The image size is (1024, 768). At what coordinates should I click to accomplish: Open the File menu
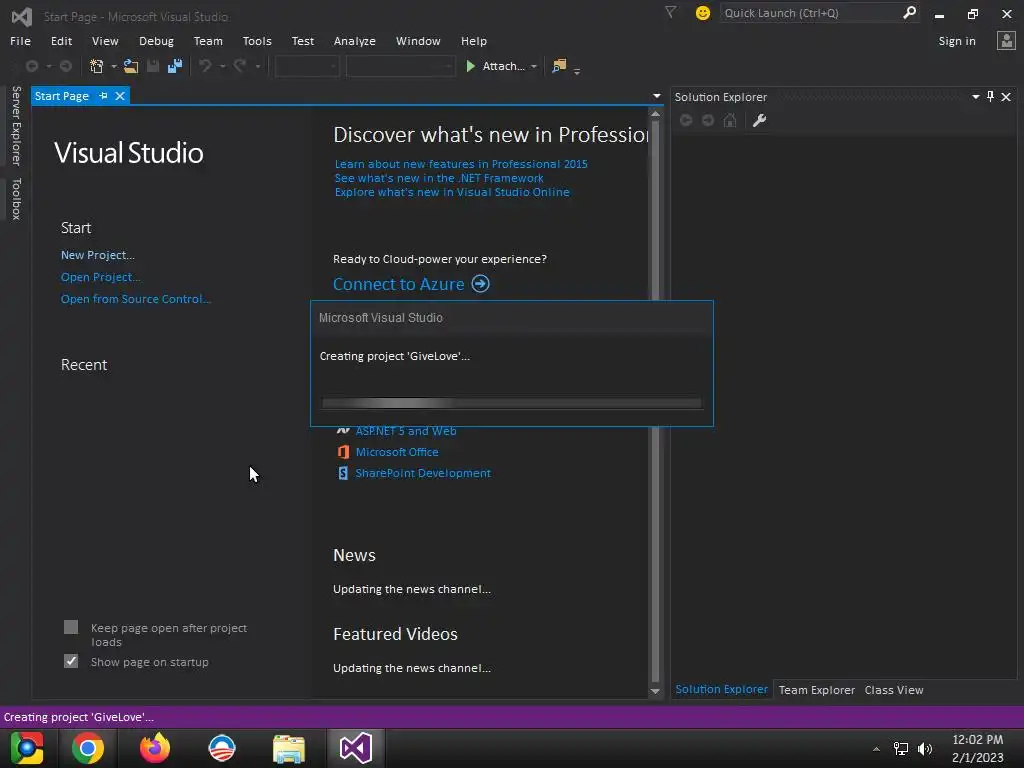click(x=20, y=40)
